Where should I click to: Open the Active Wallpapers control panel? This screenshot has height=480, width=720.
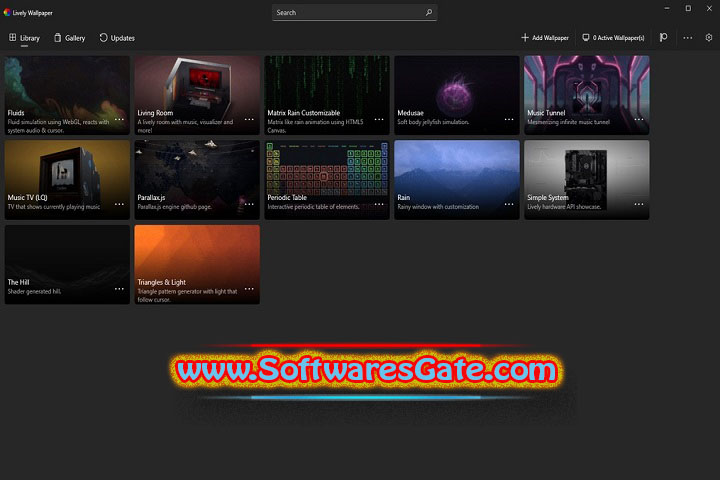pyautogui.click(x=613, y=38)
